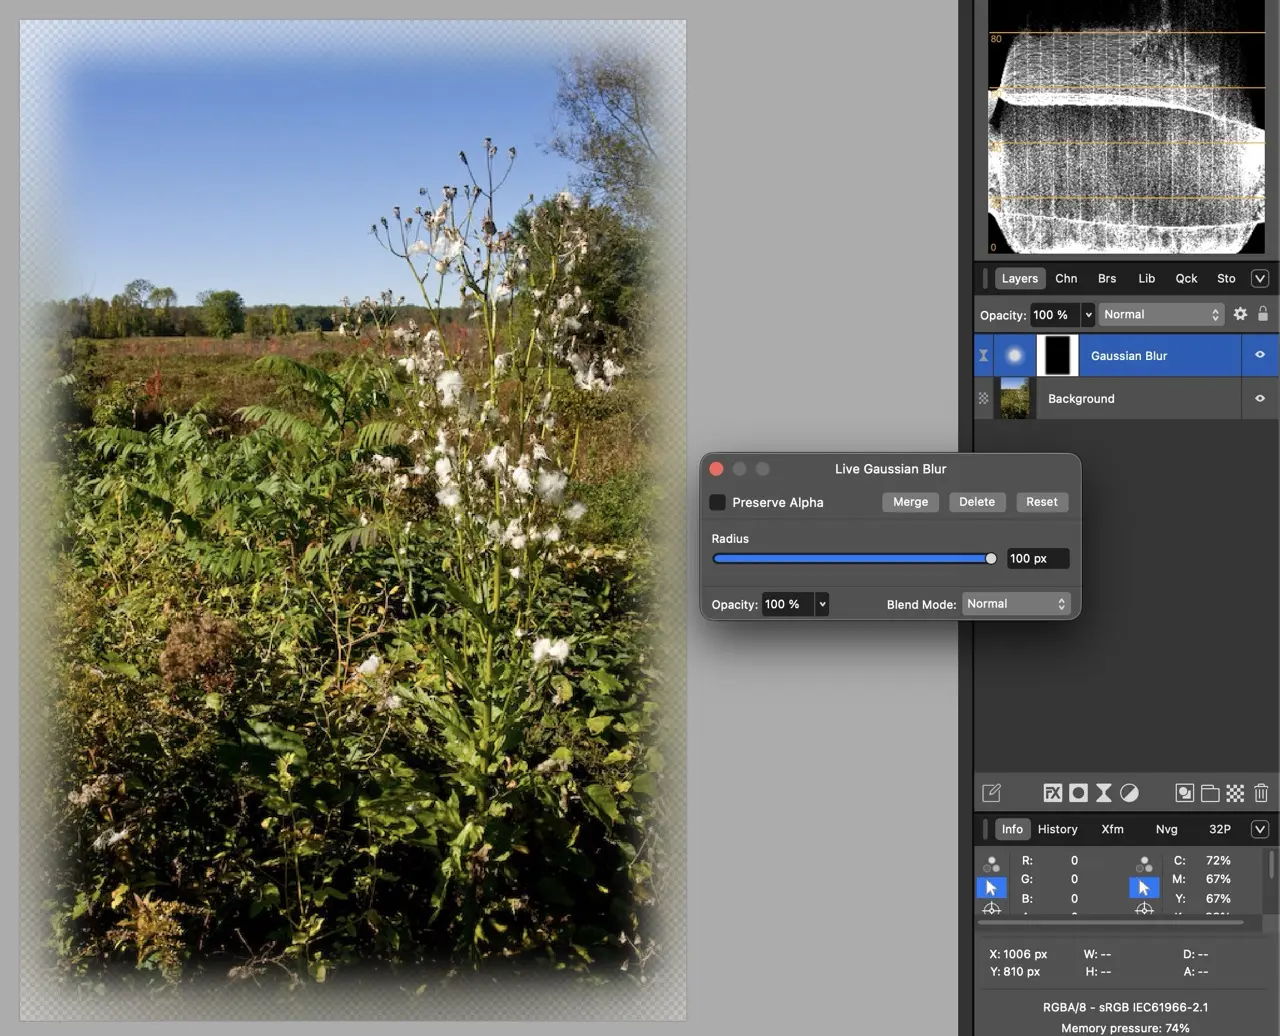The height and width of the screenshot is (1036, 1280).
Task: Open the Adjustments half-circle icon
Action: coord(1129,793)
